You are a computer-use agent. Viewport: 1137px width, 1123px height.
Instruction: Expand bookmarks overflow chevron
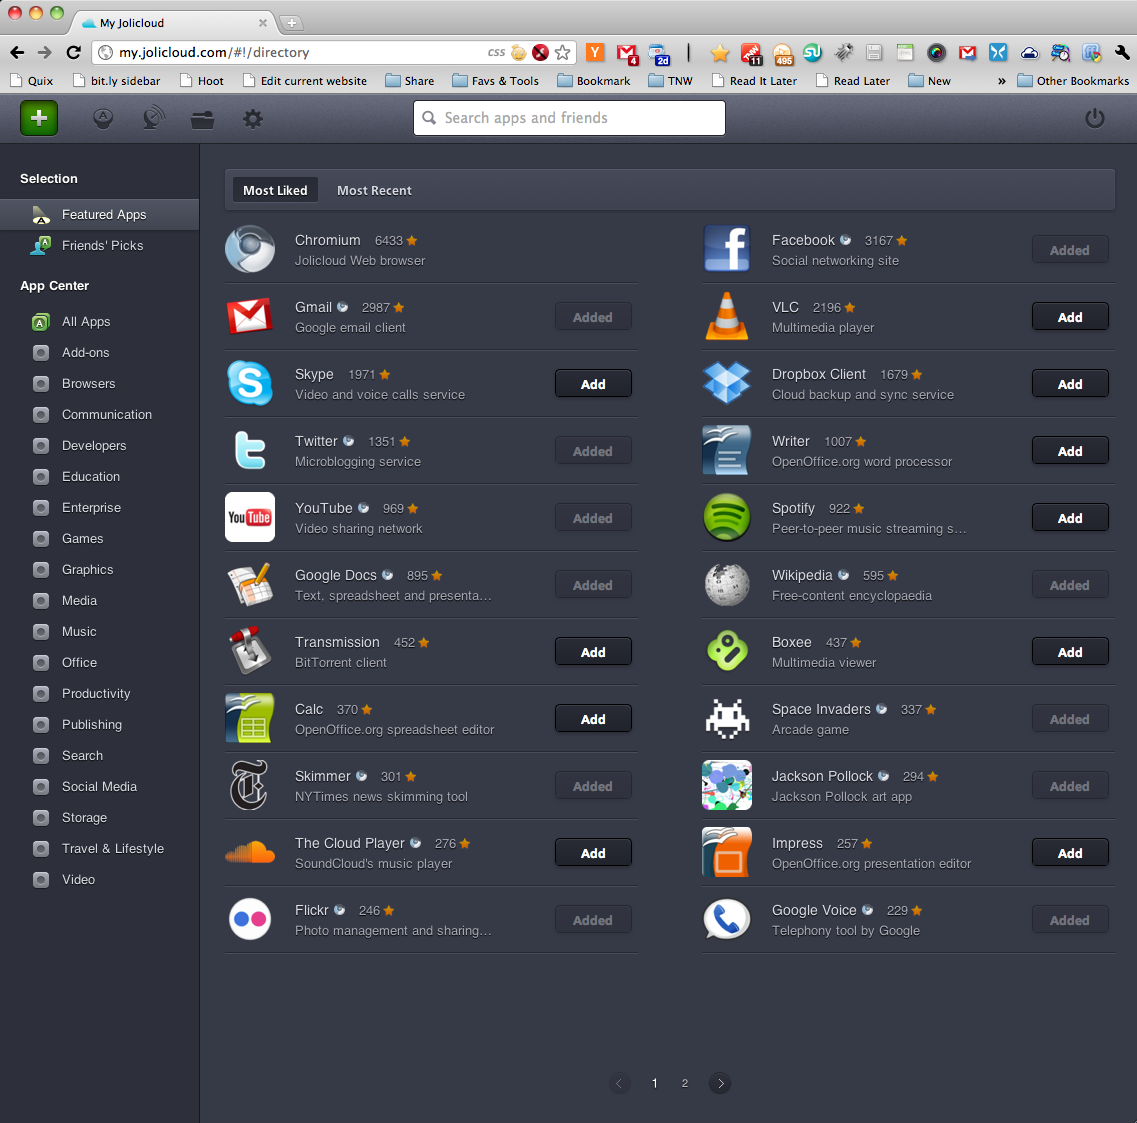[1001, 81]
